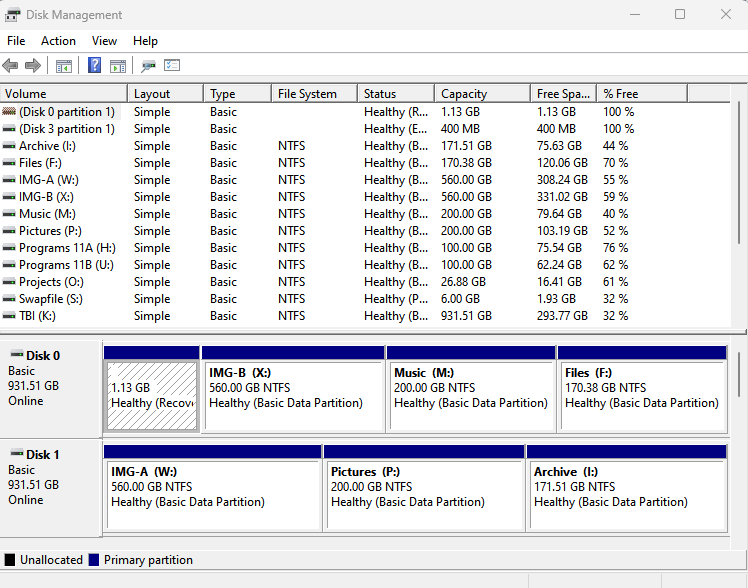Open the Action menu
Screen dimensions: 748x588
[58, 41]
